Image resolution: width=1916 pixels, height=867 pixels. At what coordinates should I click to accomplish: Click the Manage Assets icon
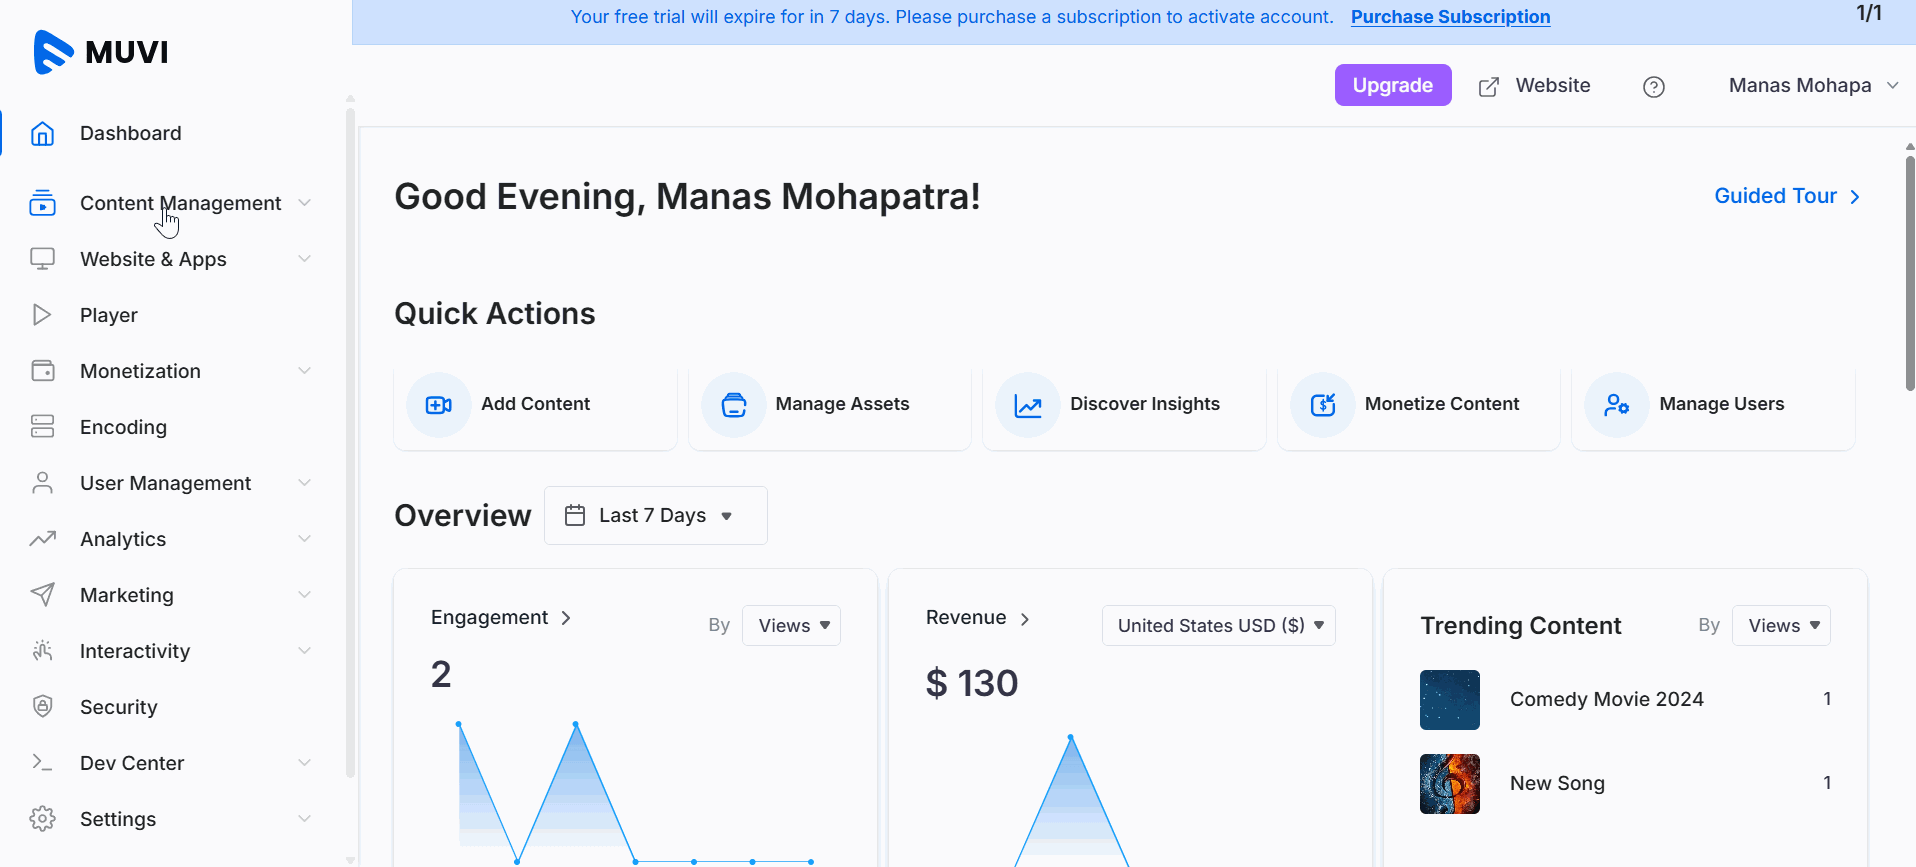pyautogui.click(x=734, y=405)
